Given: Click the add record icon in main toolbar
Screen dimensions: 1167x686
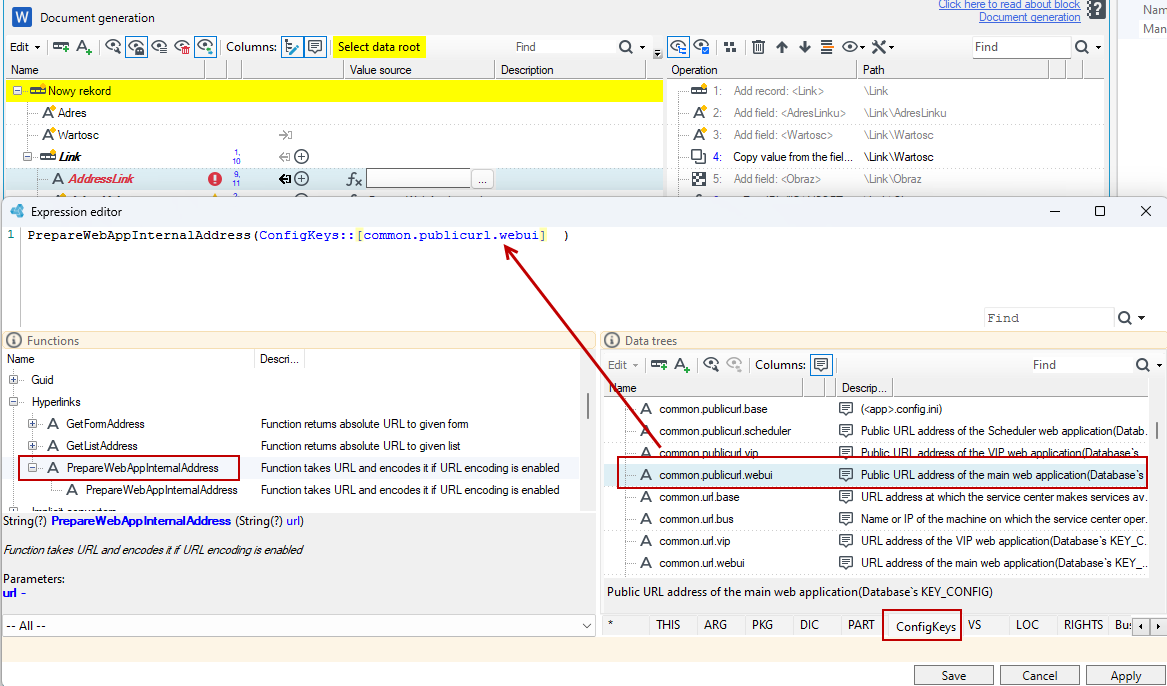Looking at the screenshot, I should coord(61,47).
